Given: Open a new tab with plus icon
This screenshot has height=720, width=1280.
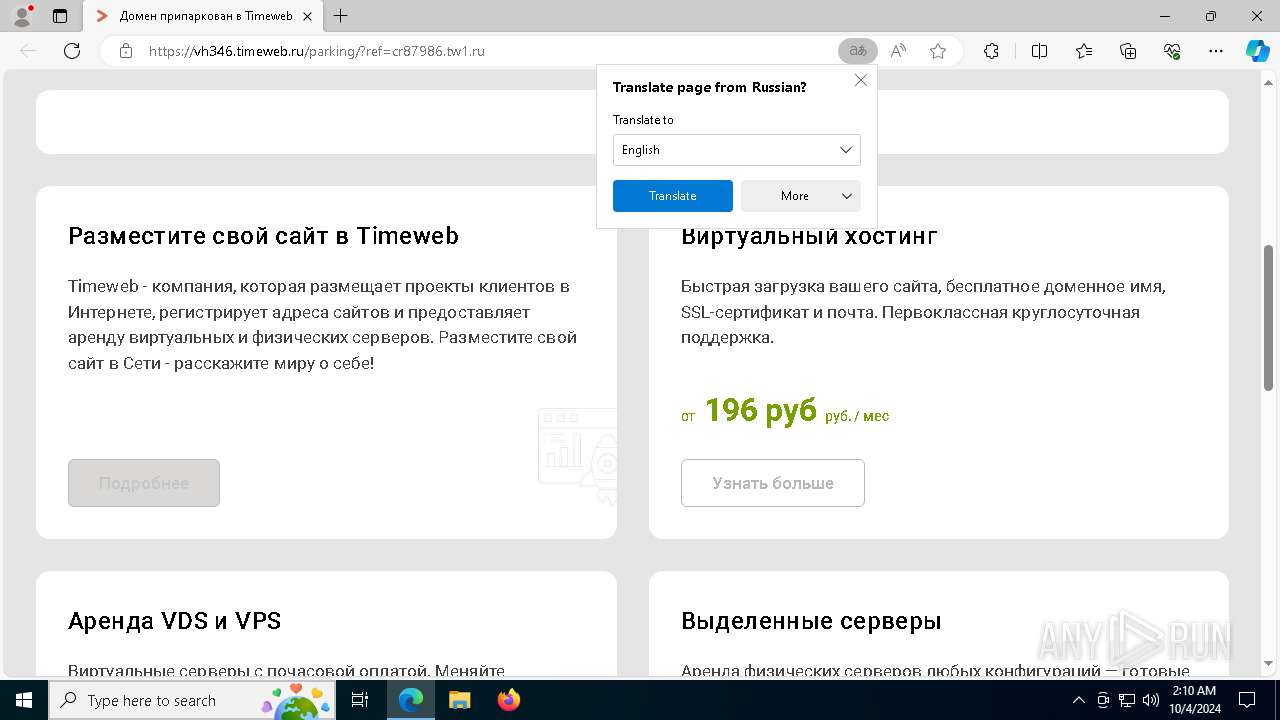Looking at the screenshot, I should pyautogui.click(x=341, y=16).
